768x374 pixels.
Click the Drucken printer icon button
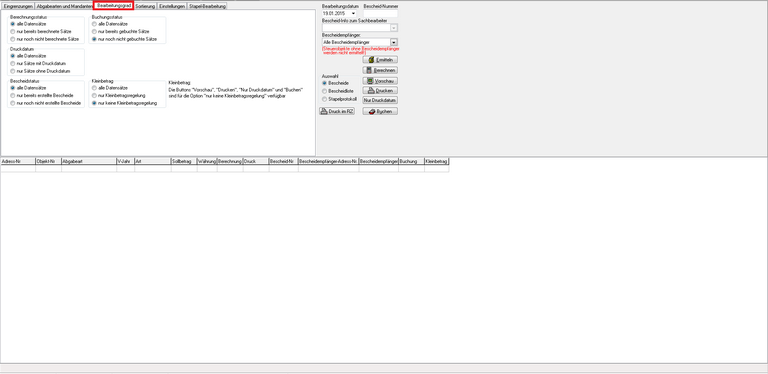click(380, 91)
